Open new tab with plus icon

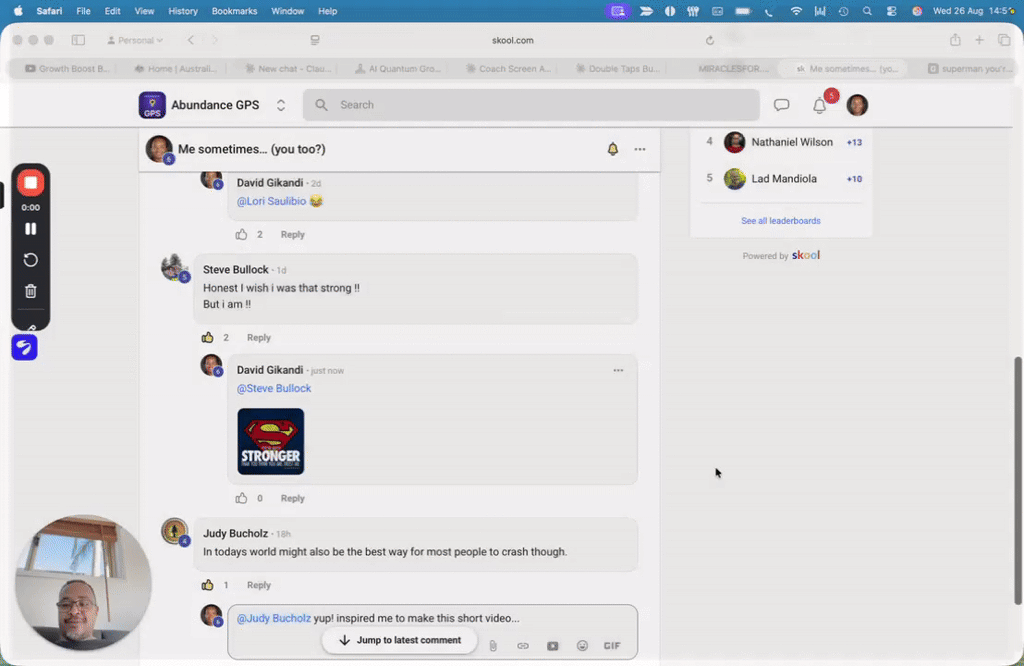tap(979, 40)
